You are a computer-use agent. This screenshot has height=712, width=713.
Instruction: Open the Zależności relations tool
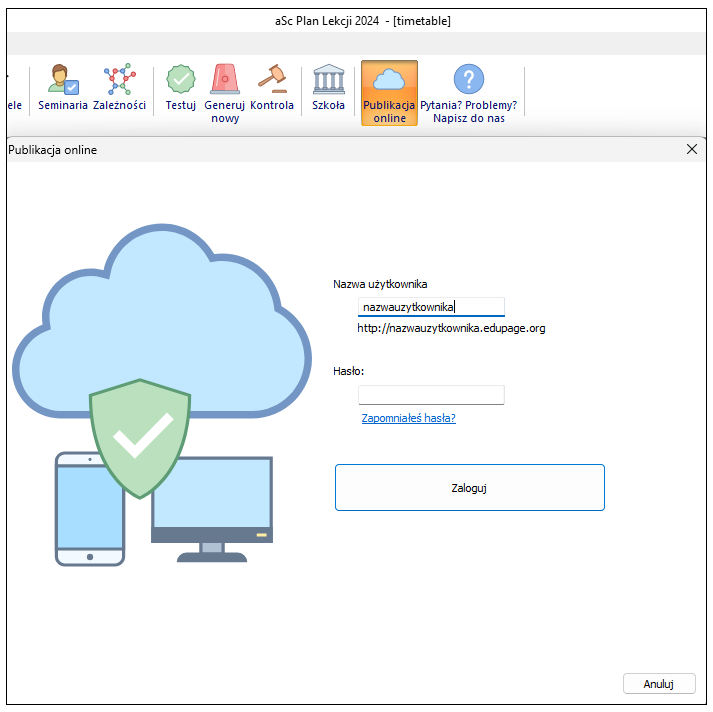pos(119,89)
